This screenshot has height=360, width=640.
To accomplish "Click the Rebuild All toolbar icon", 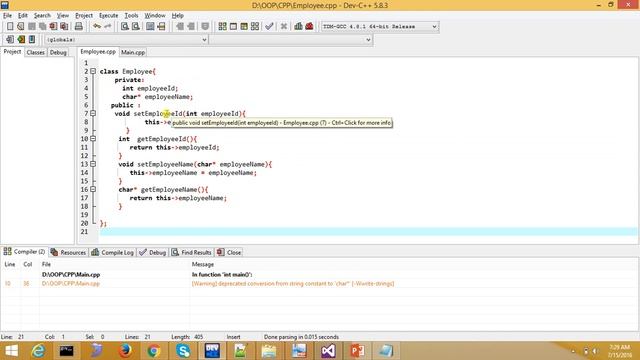I will pyautogui.click(x=255, y=26).
